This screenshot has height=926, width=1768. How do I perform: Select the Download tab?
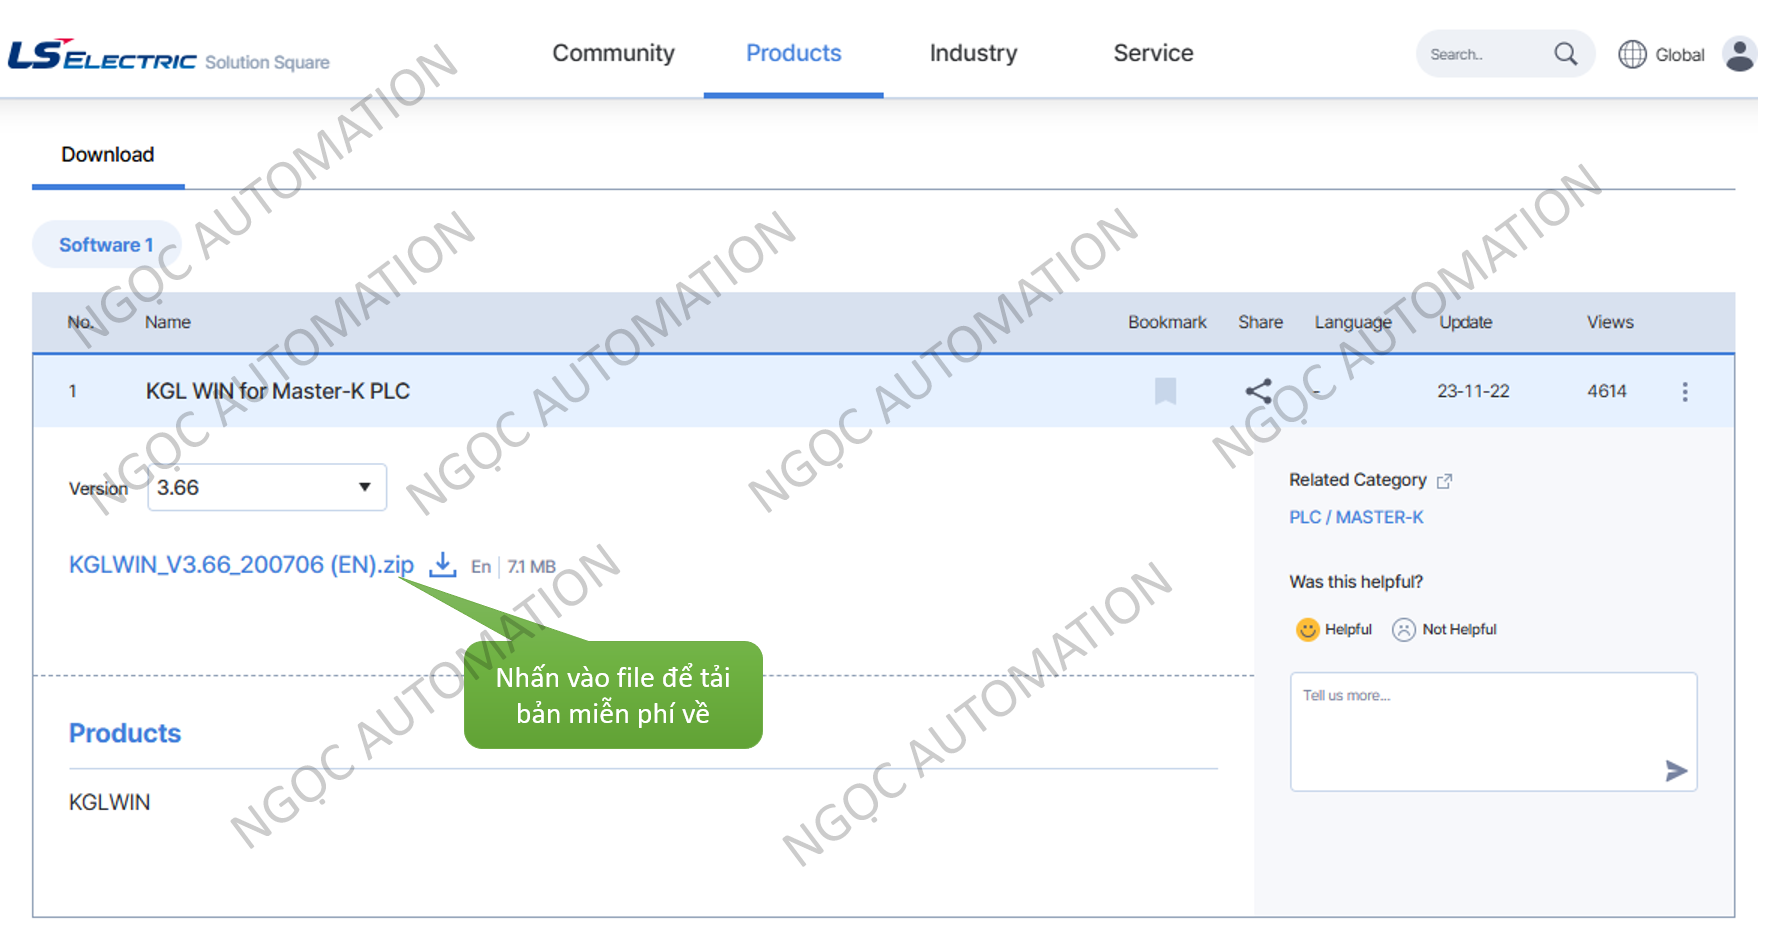coord(108,155)
